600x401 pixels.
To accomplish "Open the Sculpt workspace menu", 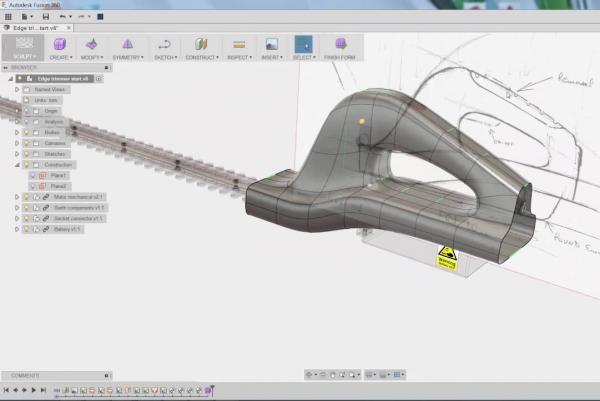I will 21,49.
